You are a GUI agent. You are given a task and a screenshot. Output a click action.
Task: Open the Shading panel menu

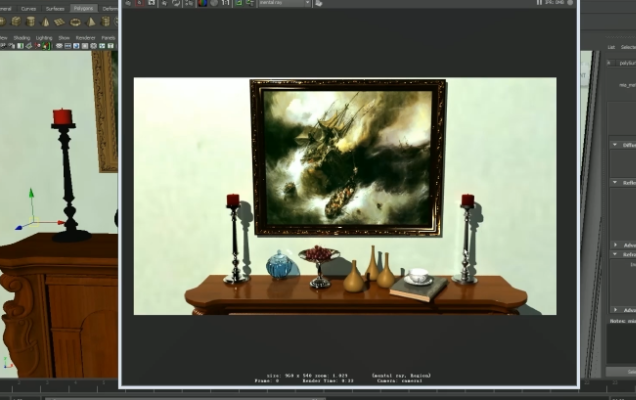pos(17,37)
